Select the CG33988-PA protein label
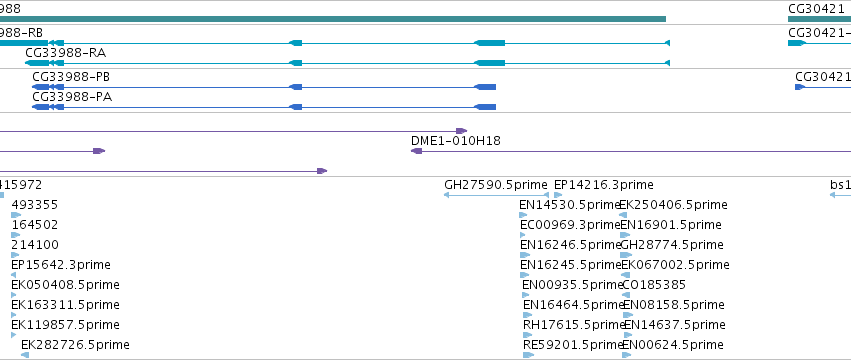Image resolution: width=851 pixels, height=360 pixels. point(72,97)
